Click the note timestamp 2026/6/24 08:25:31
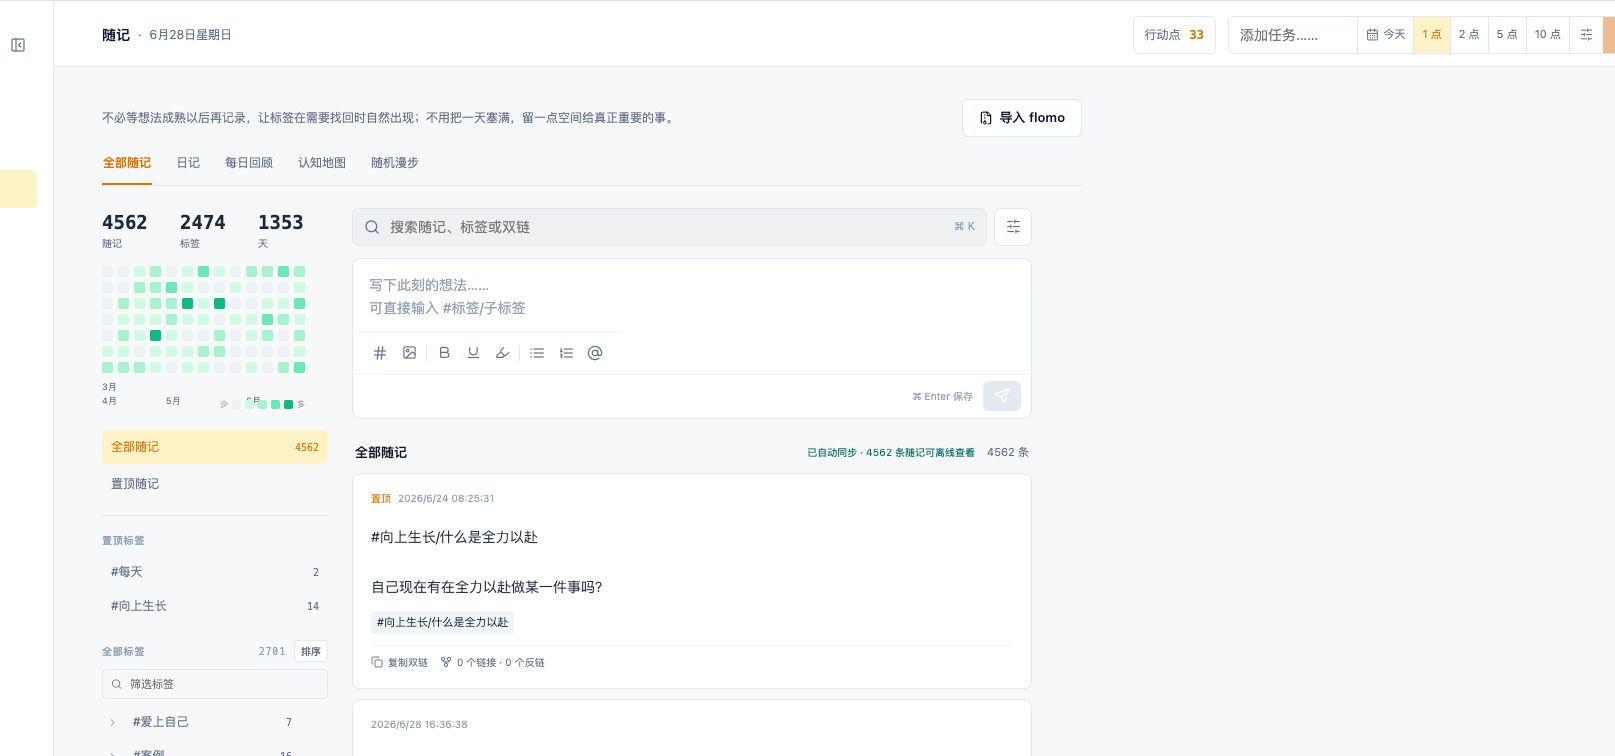This screenshot has width=1615, height=756. click(x=446, y=498)
